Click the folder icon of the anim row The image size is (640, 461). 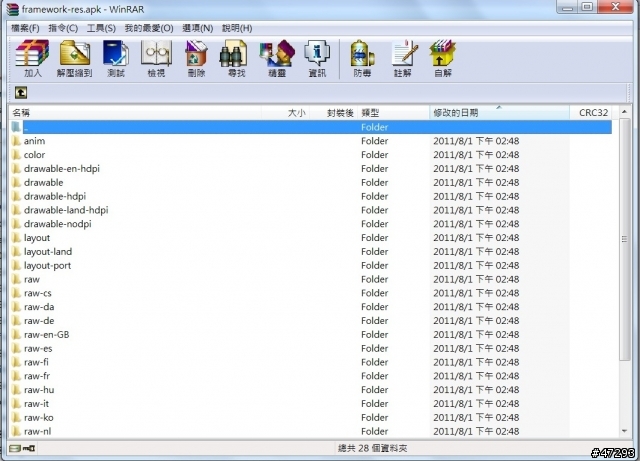pos(16,141)
